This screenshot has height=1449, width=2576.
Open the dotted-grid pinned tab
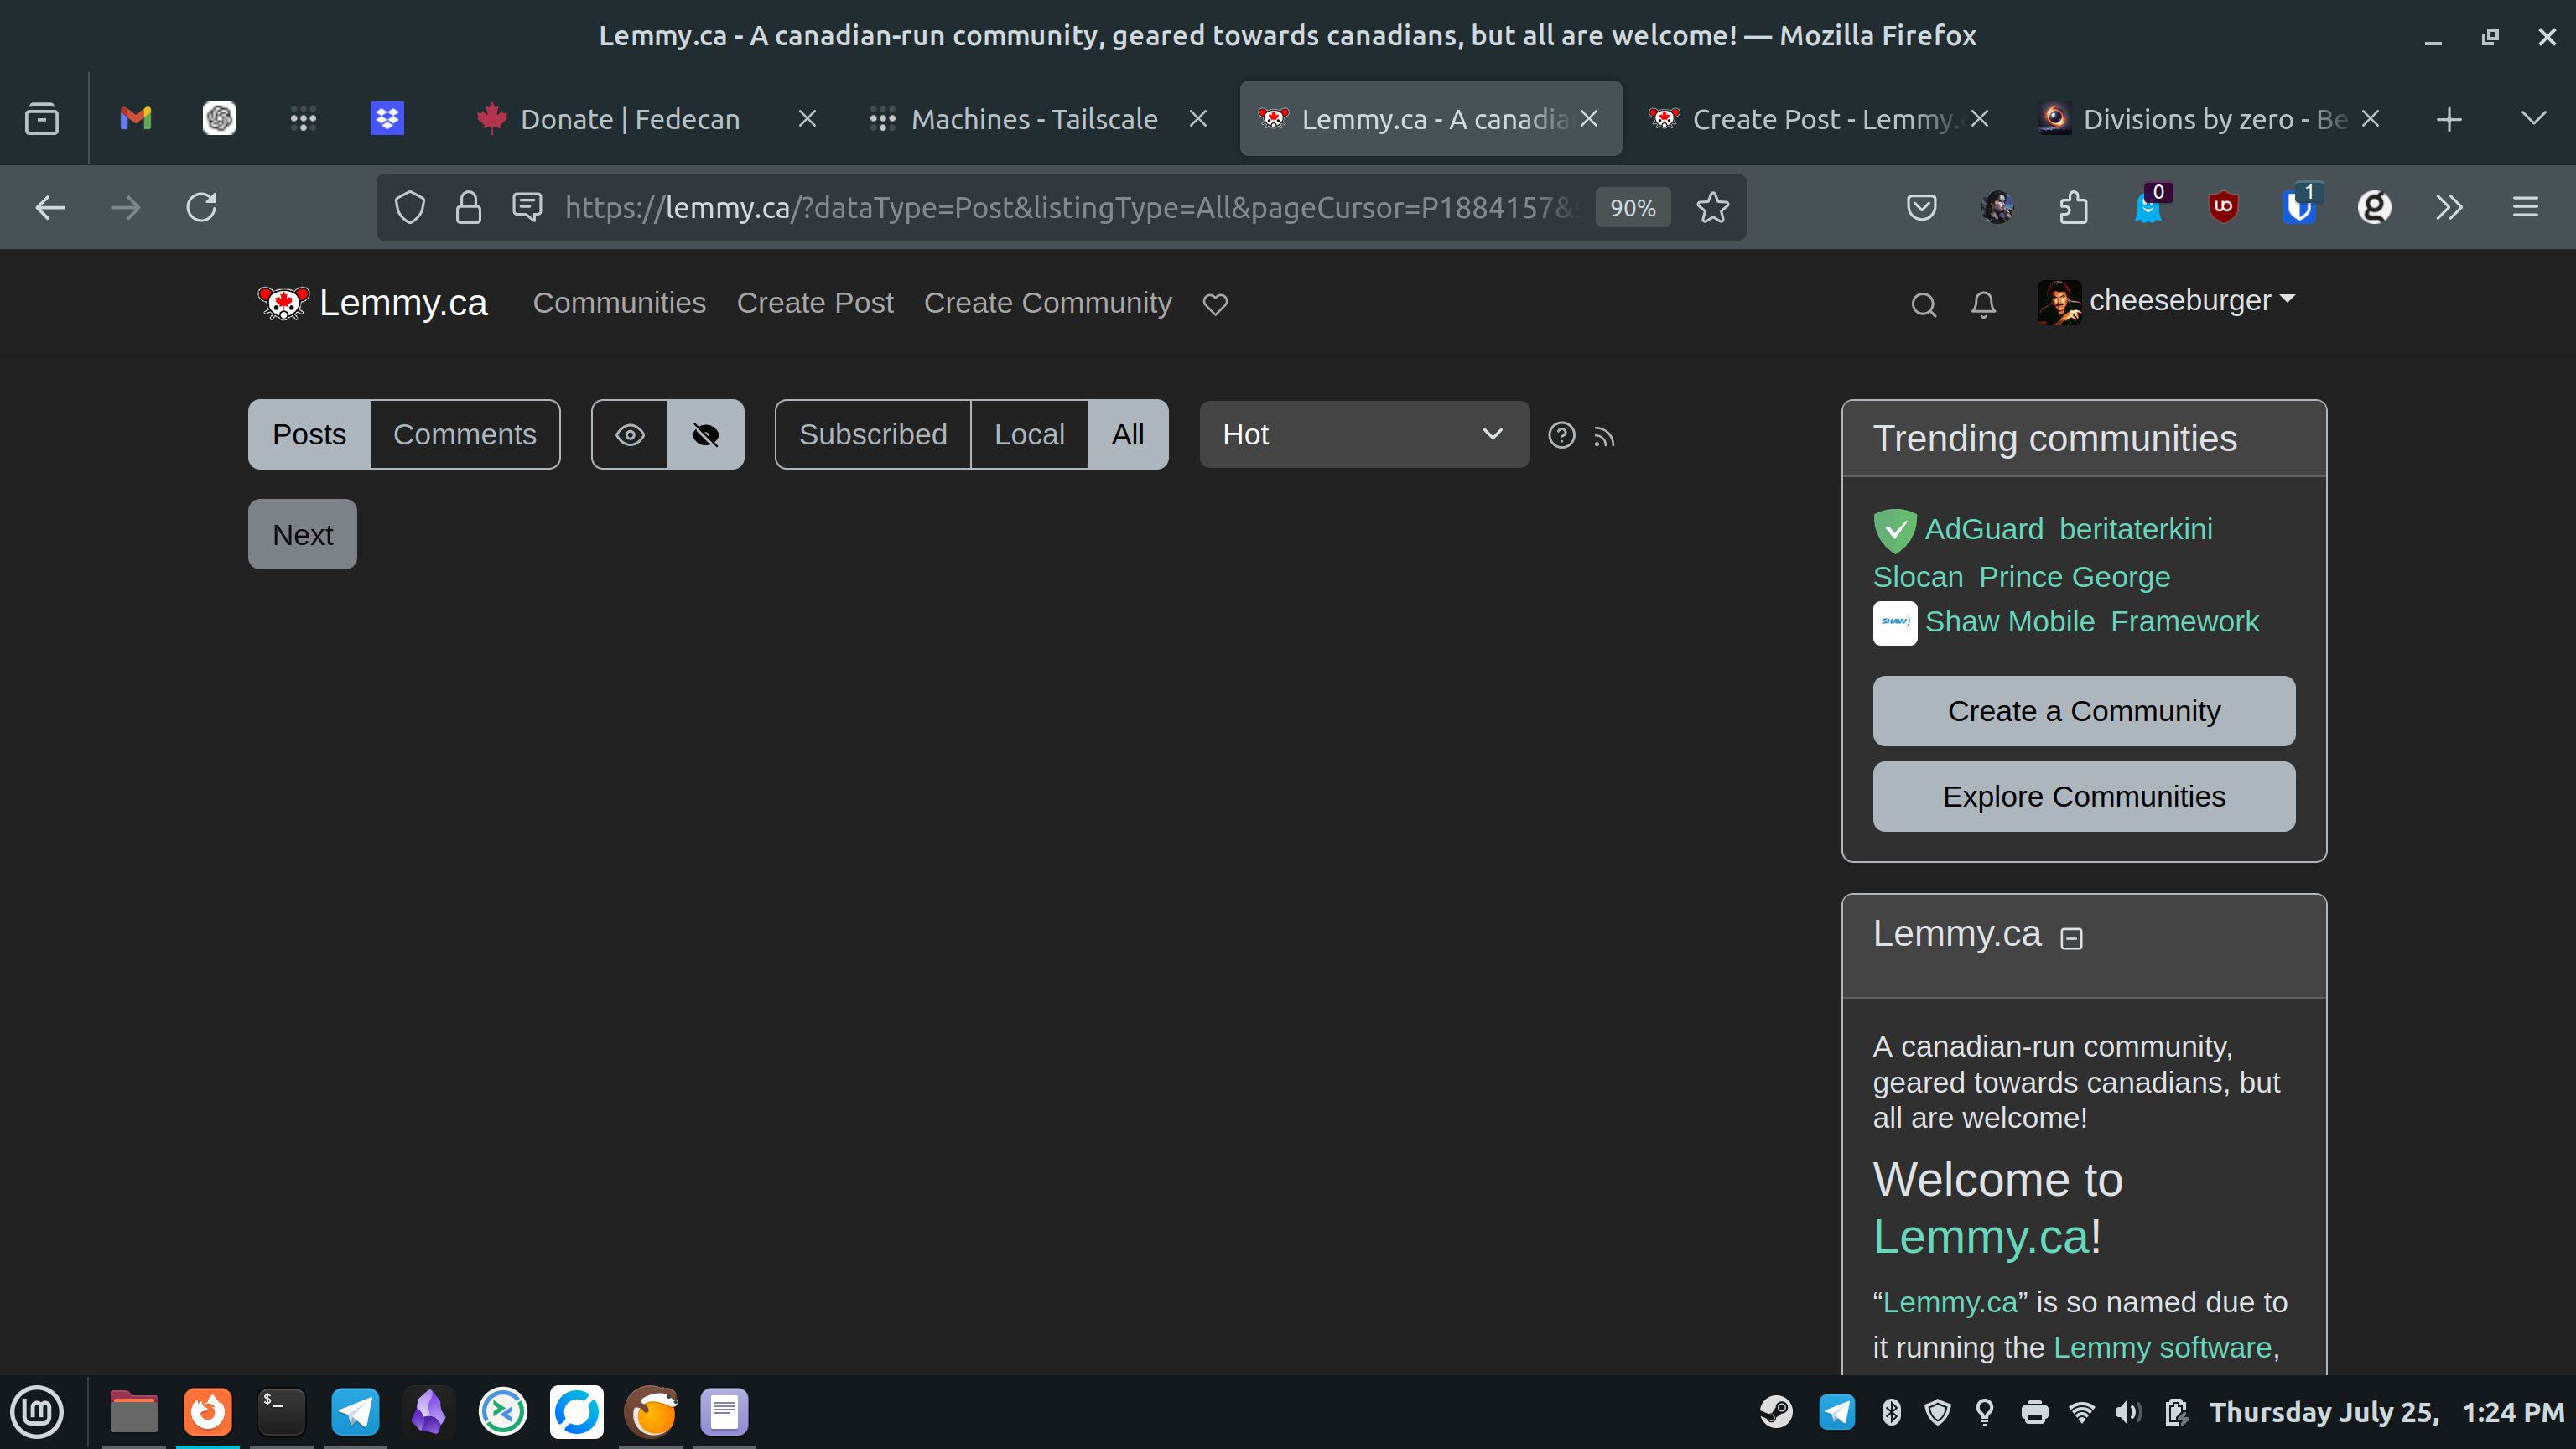pyautogui.click(x=303, y=119)
